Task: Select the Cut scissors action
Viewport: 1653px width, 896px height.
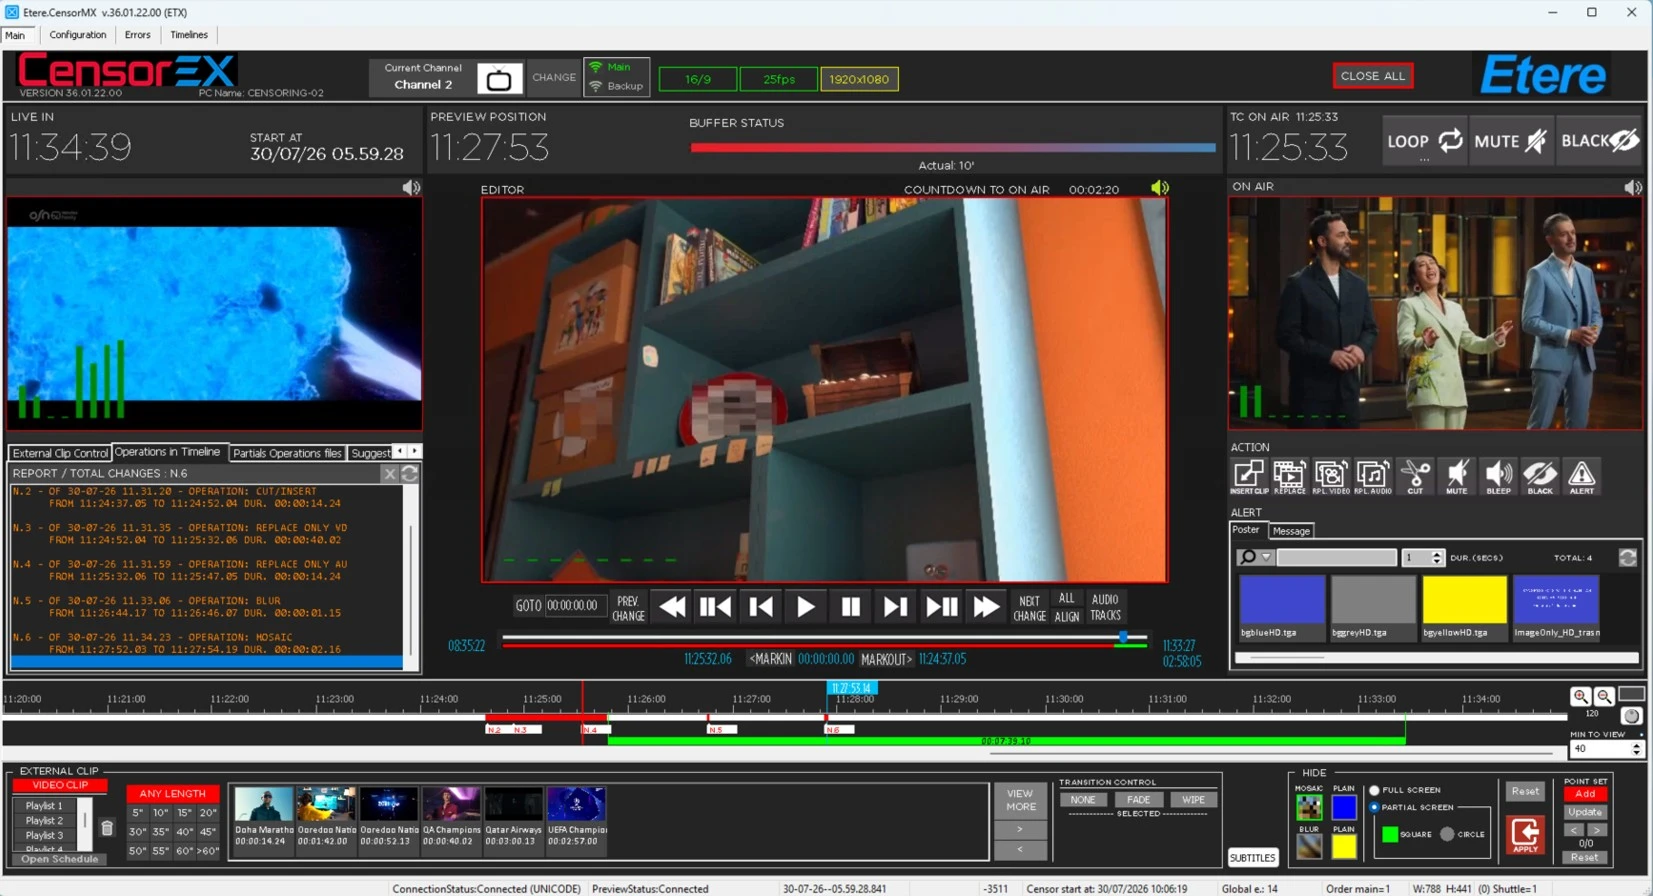Action: [1415, 476]
